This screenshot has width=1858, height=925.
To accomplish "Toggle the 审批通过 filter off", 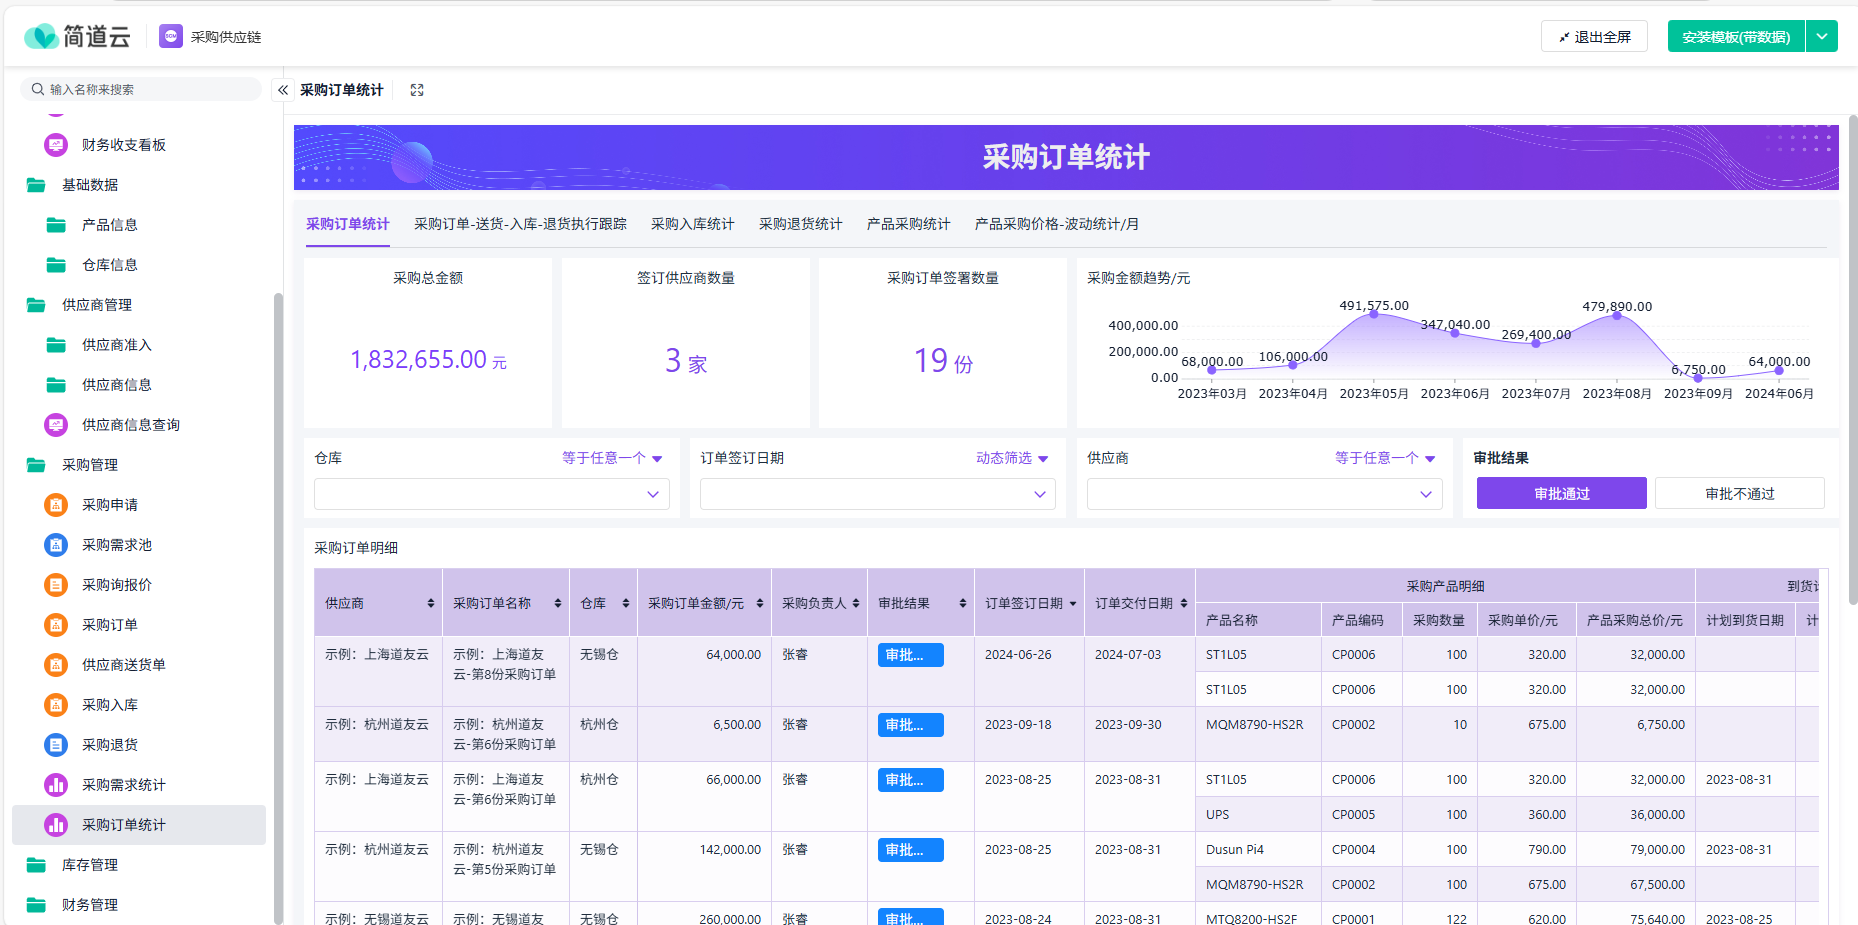I will point(1561,493).
